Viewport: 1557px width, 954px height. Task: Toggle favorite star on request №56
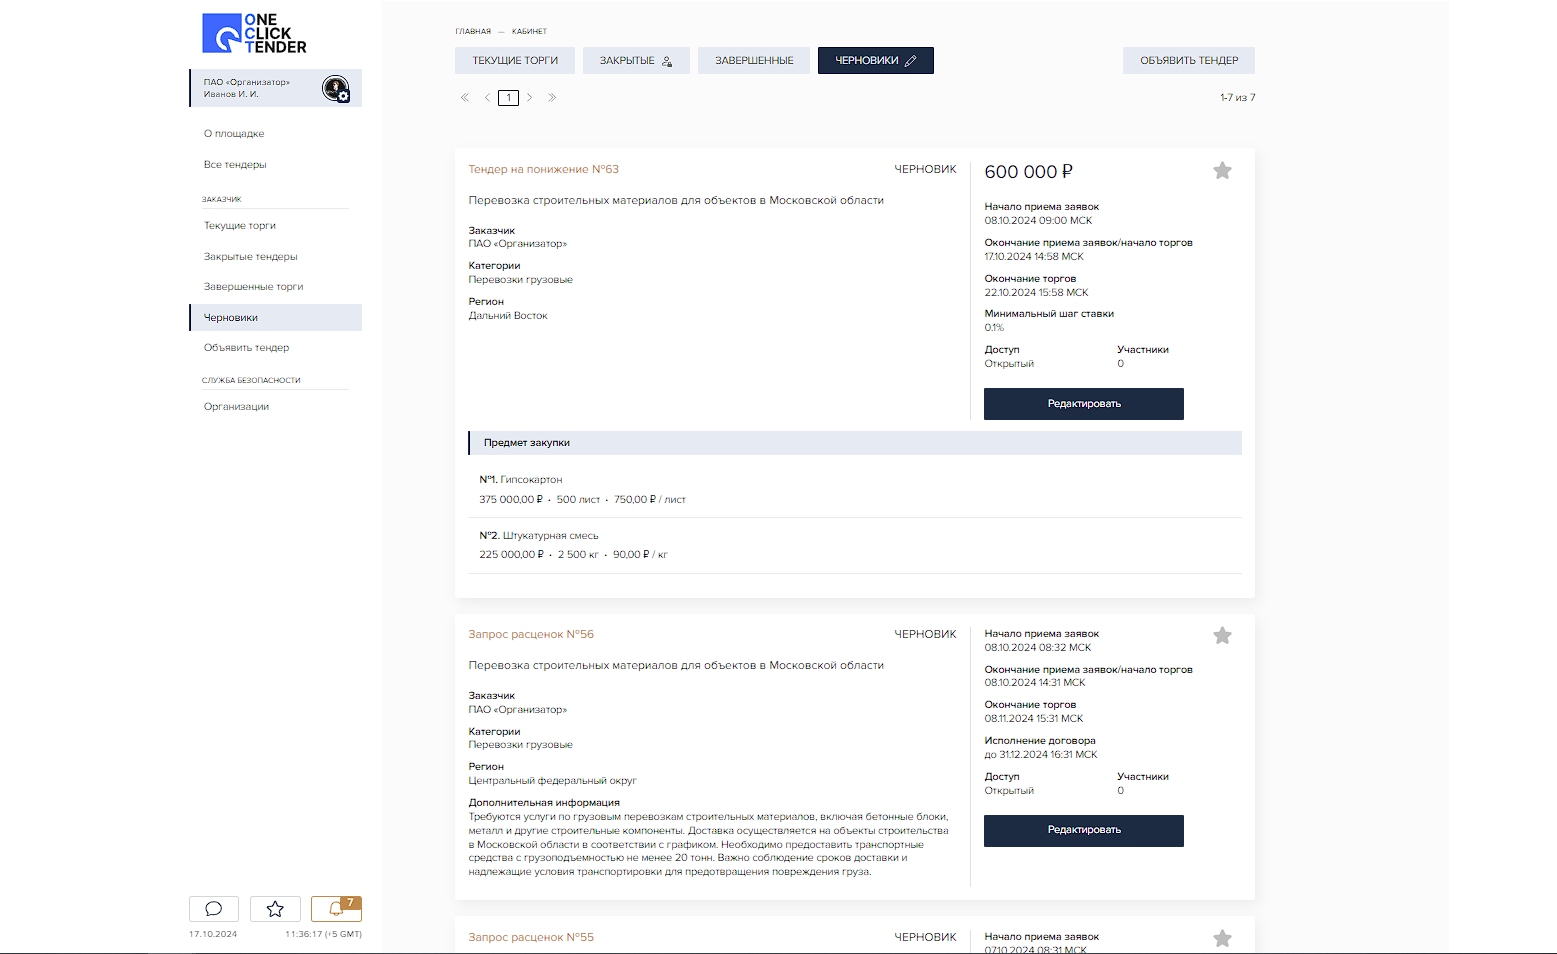tap(1222, 636)
